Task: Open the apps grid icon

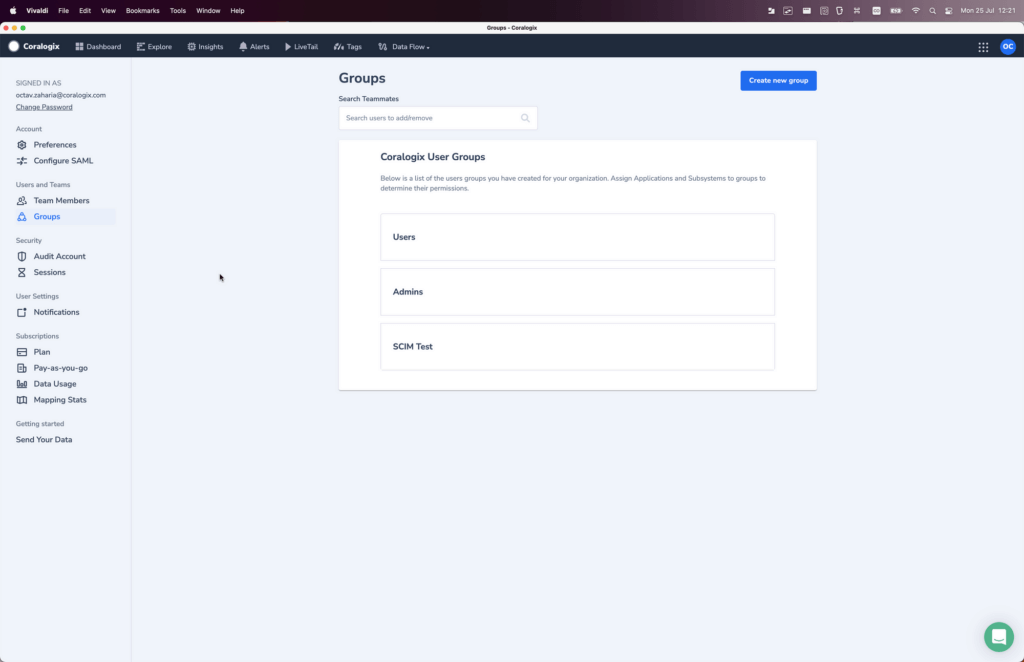Action: pyautogui.click(x=983, y=47)
